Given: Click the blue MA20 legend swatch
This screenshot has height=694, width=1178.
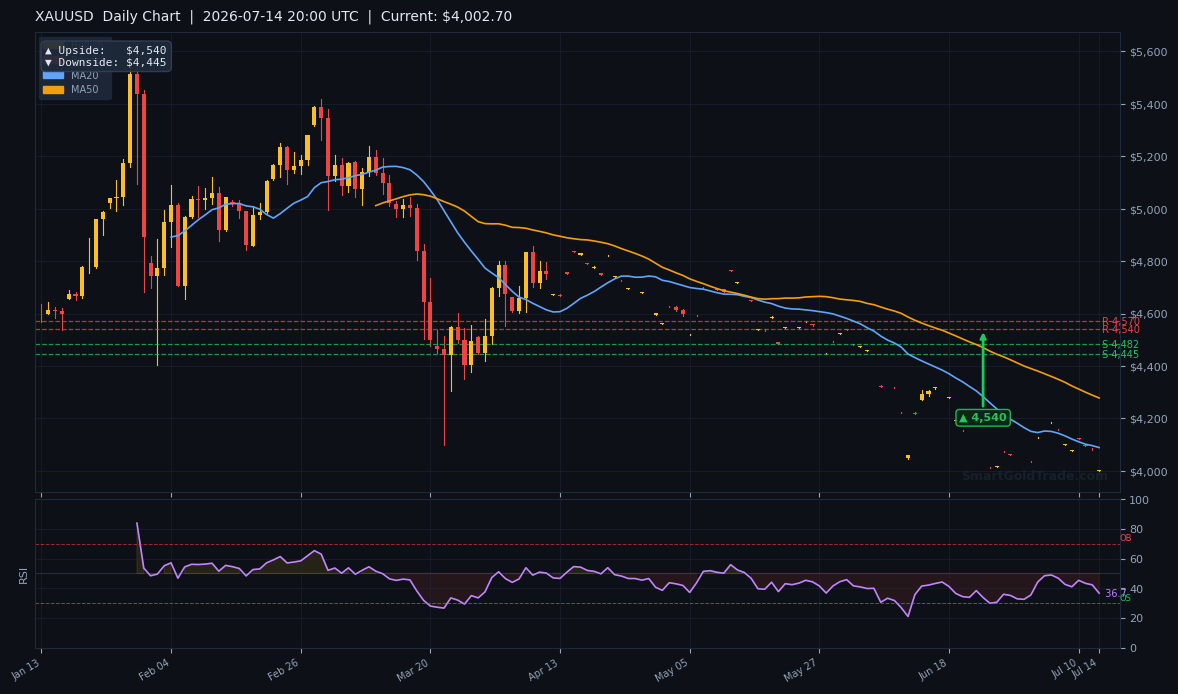Looking at the screenshot, I should tap(53, 76).
